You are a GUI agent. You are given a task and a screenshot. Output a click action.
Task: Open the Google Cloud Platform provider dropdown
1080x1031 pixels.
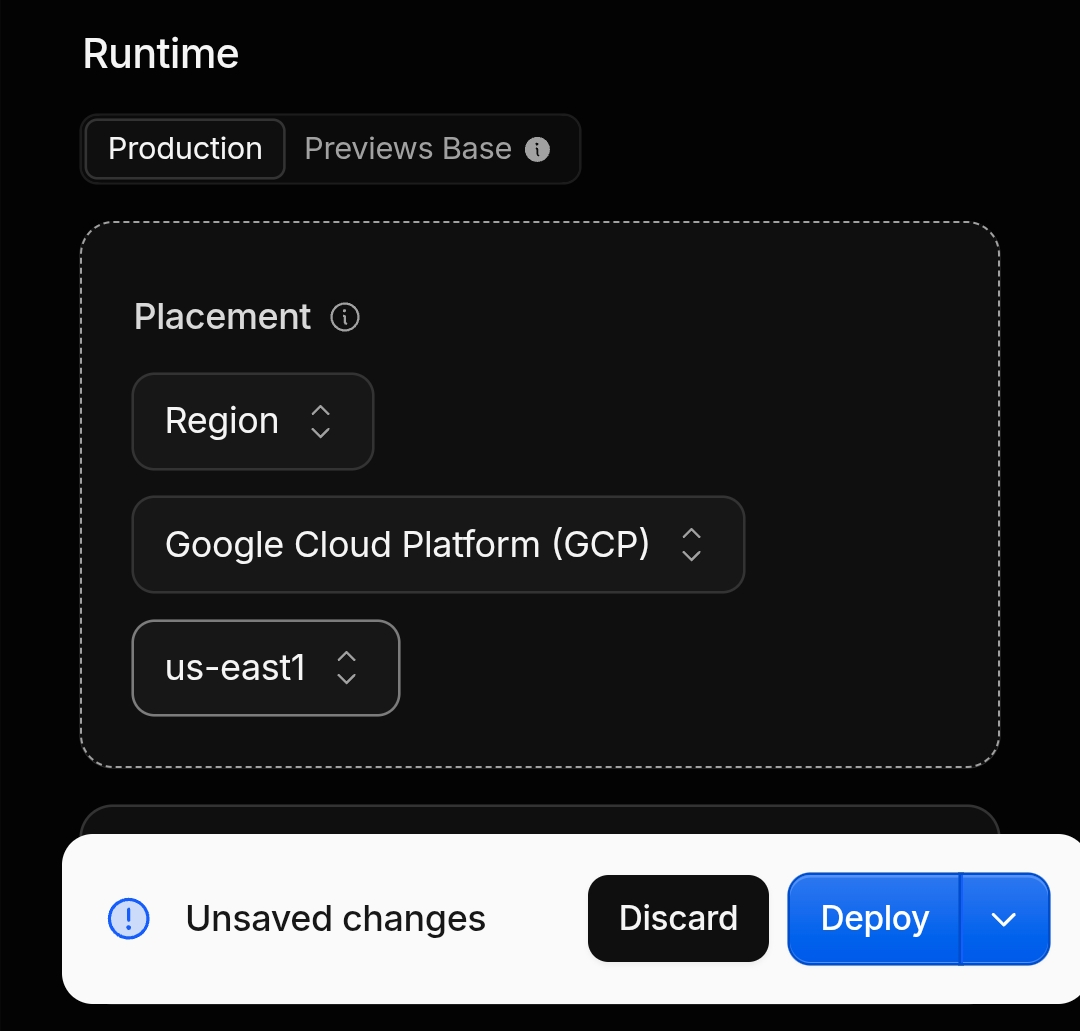(x=438, y=545)
